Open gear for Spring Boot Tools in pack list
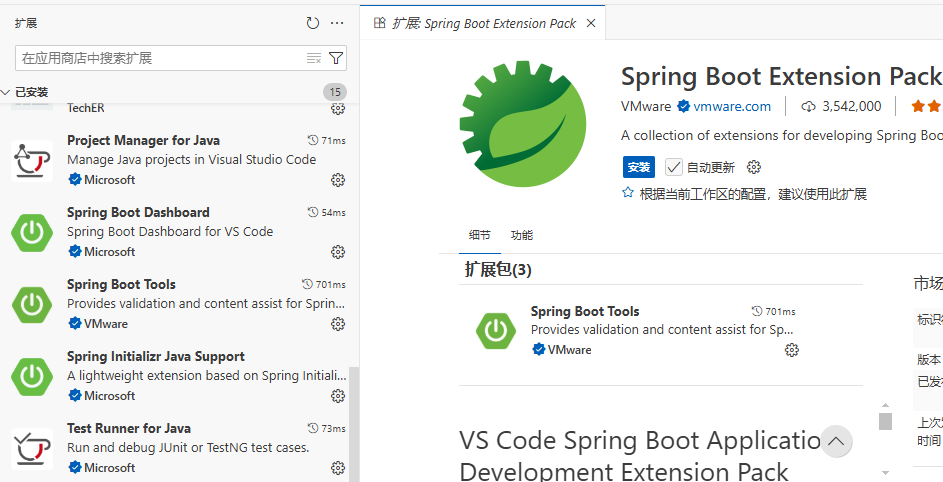The width and height of the screenshot is (943, 482). (x=792, y=350)
